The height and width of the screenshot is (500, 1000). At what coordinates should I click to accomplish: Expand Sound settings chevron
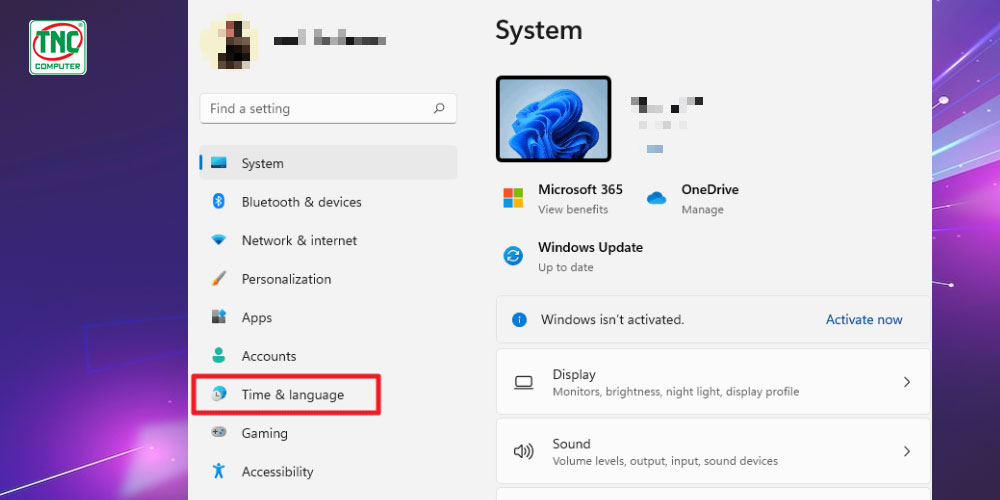(x=906, y=452)
